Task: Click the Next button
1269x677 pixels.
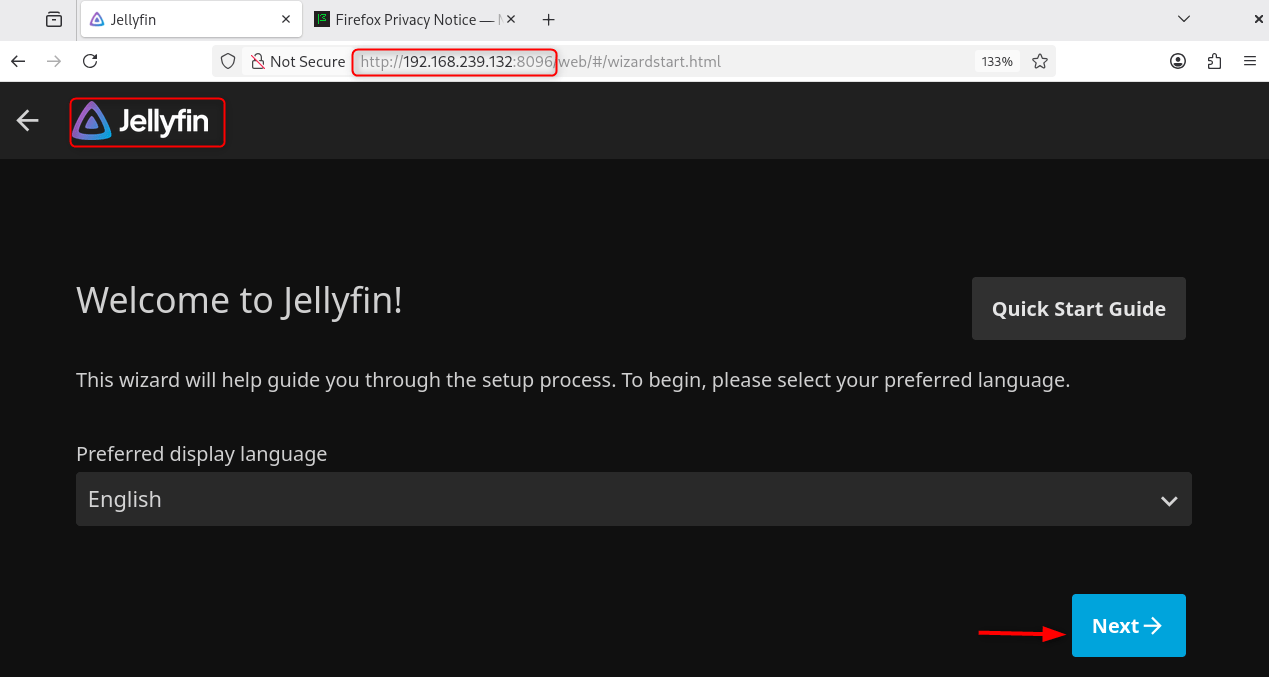Action: tap(1128, 626)
